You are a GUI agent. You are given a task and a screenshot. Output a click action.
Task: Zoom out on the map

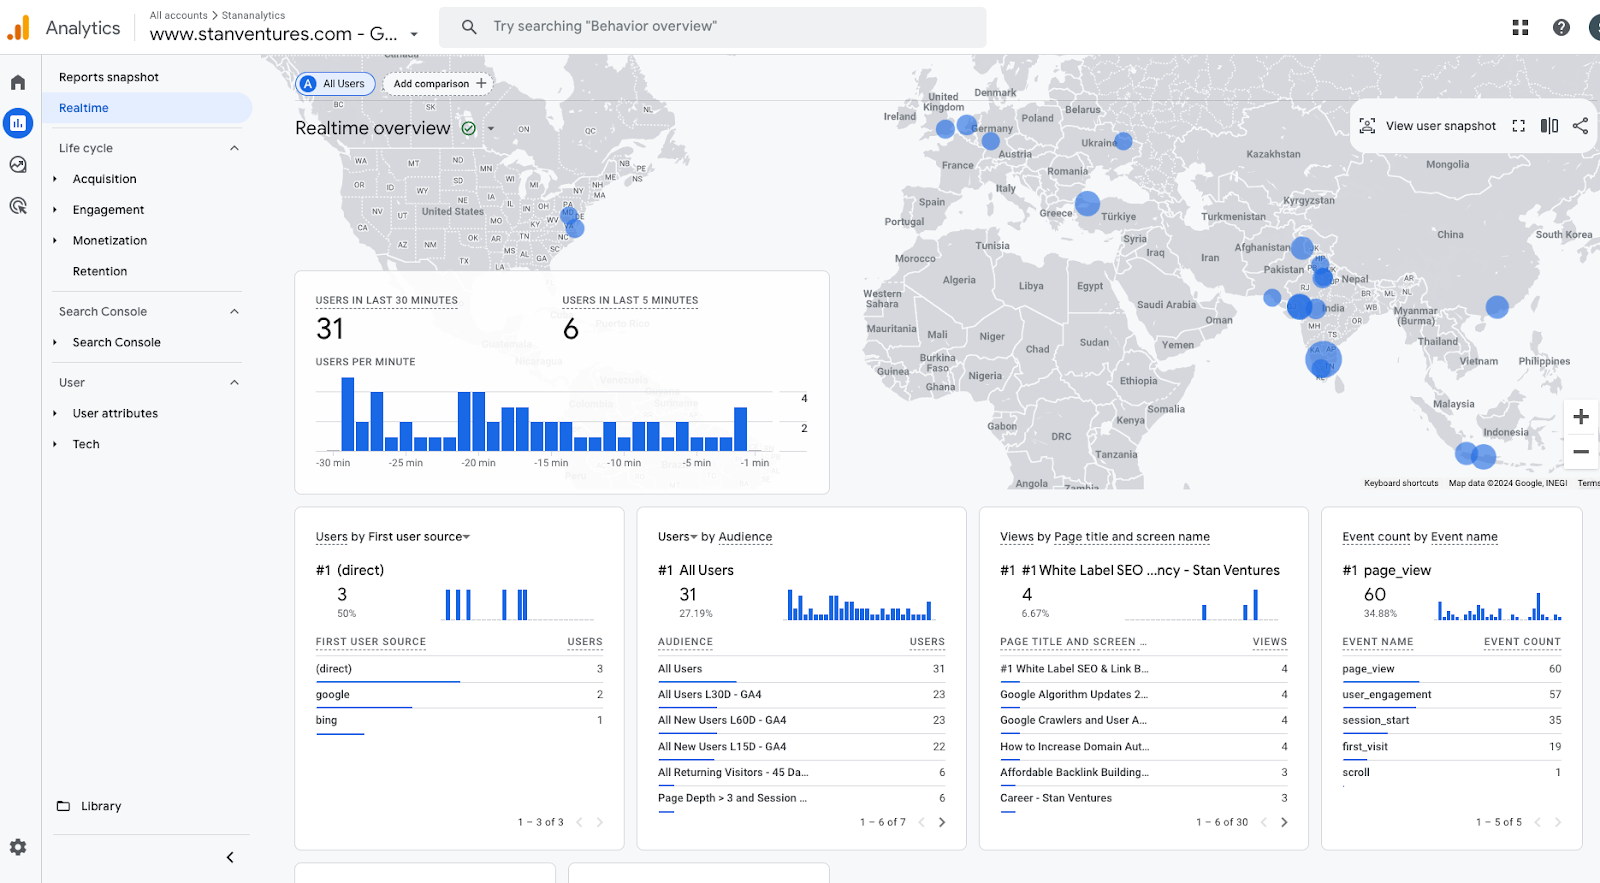pos(1581,451)
